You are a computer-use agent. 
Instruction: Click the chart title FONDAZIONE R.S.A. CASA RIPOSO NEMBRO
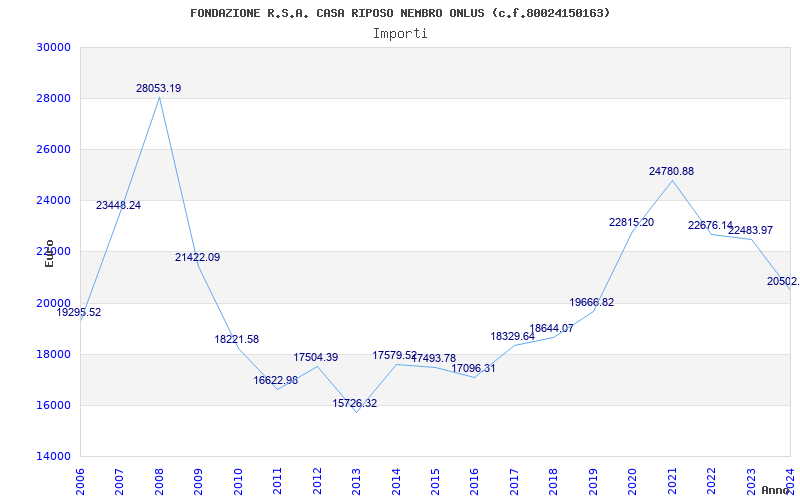tap(399, 13)
